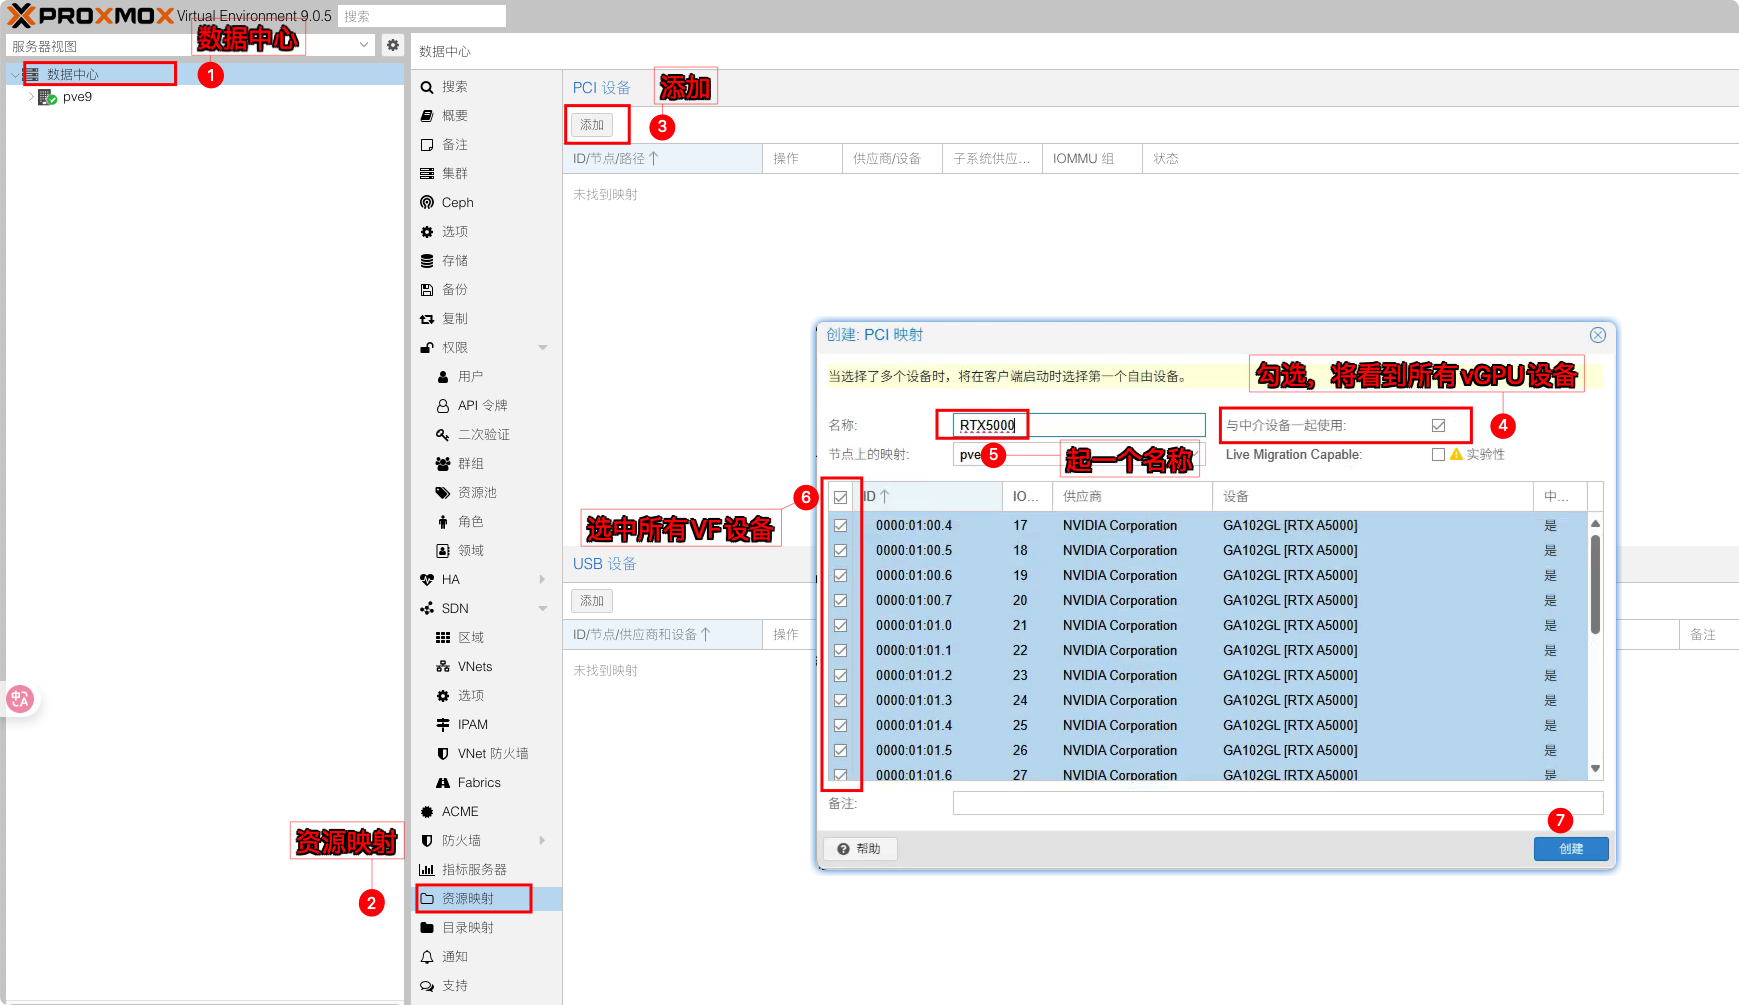This screenshot has width=1739, height=1005.
Task: Expand pve9 node in tree
Action: 30,97
